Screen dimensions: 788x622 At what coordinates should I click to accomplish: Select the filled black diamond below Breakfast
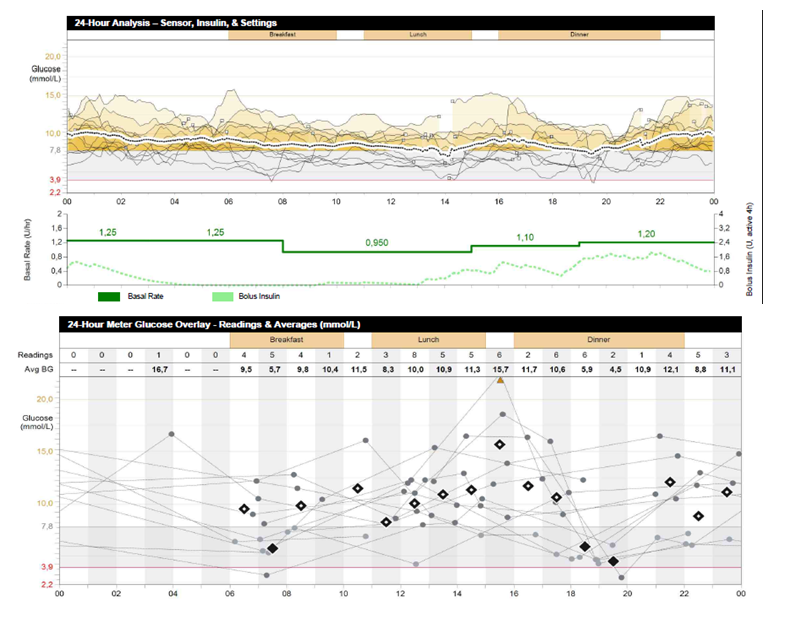[x=272, y=548]
